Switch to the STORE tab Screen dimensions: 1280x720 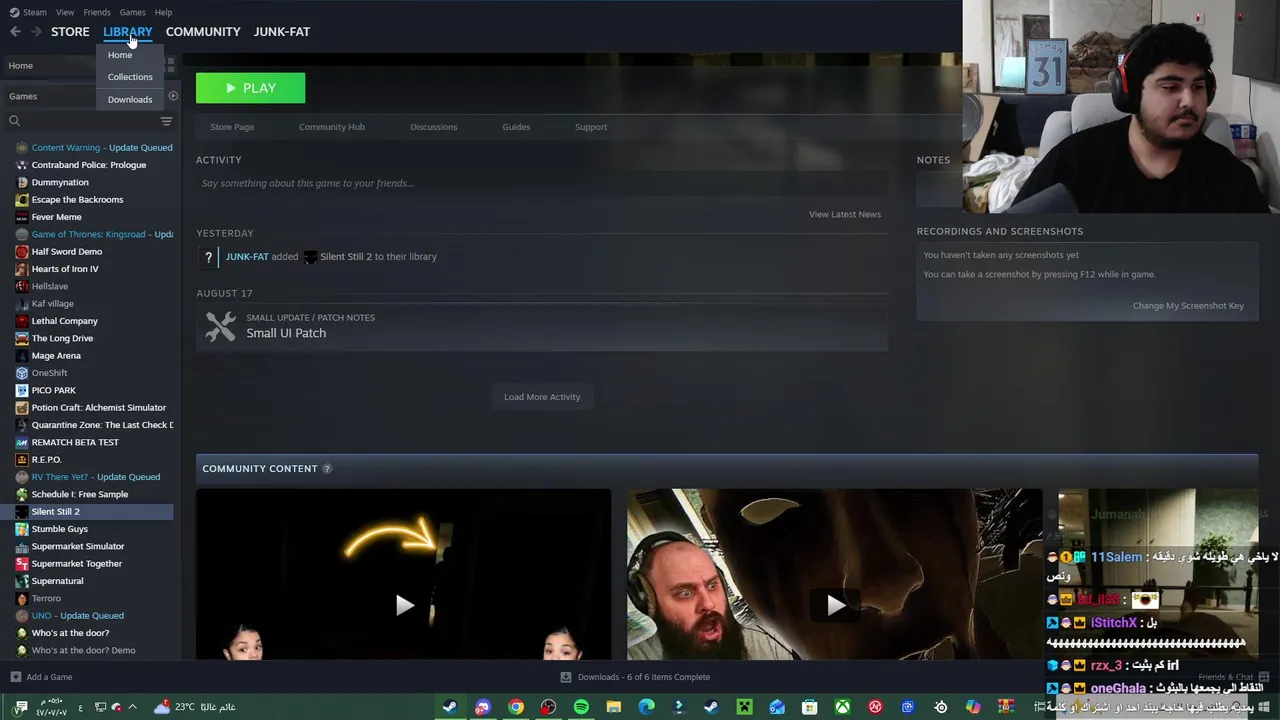pyautogui.click(x=70, y=32)
